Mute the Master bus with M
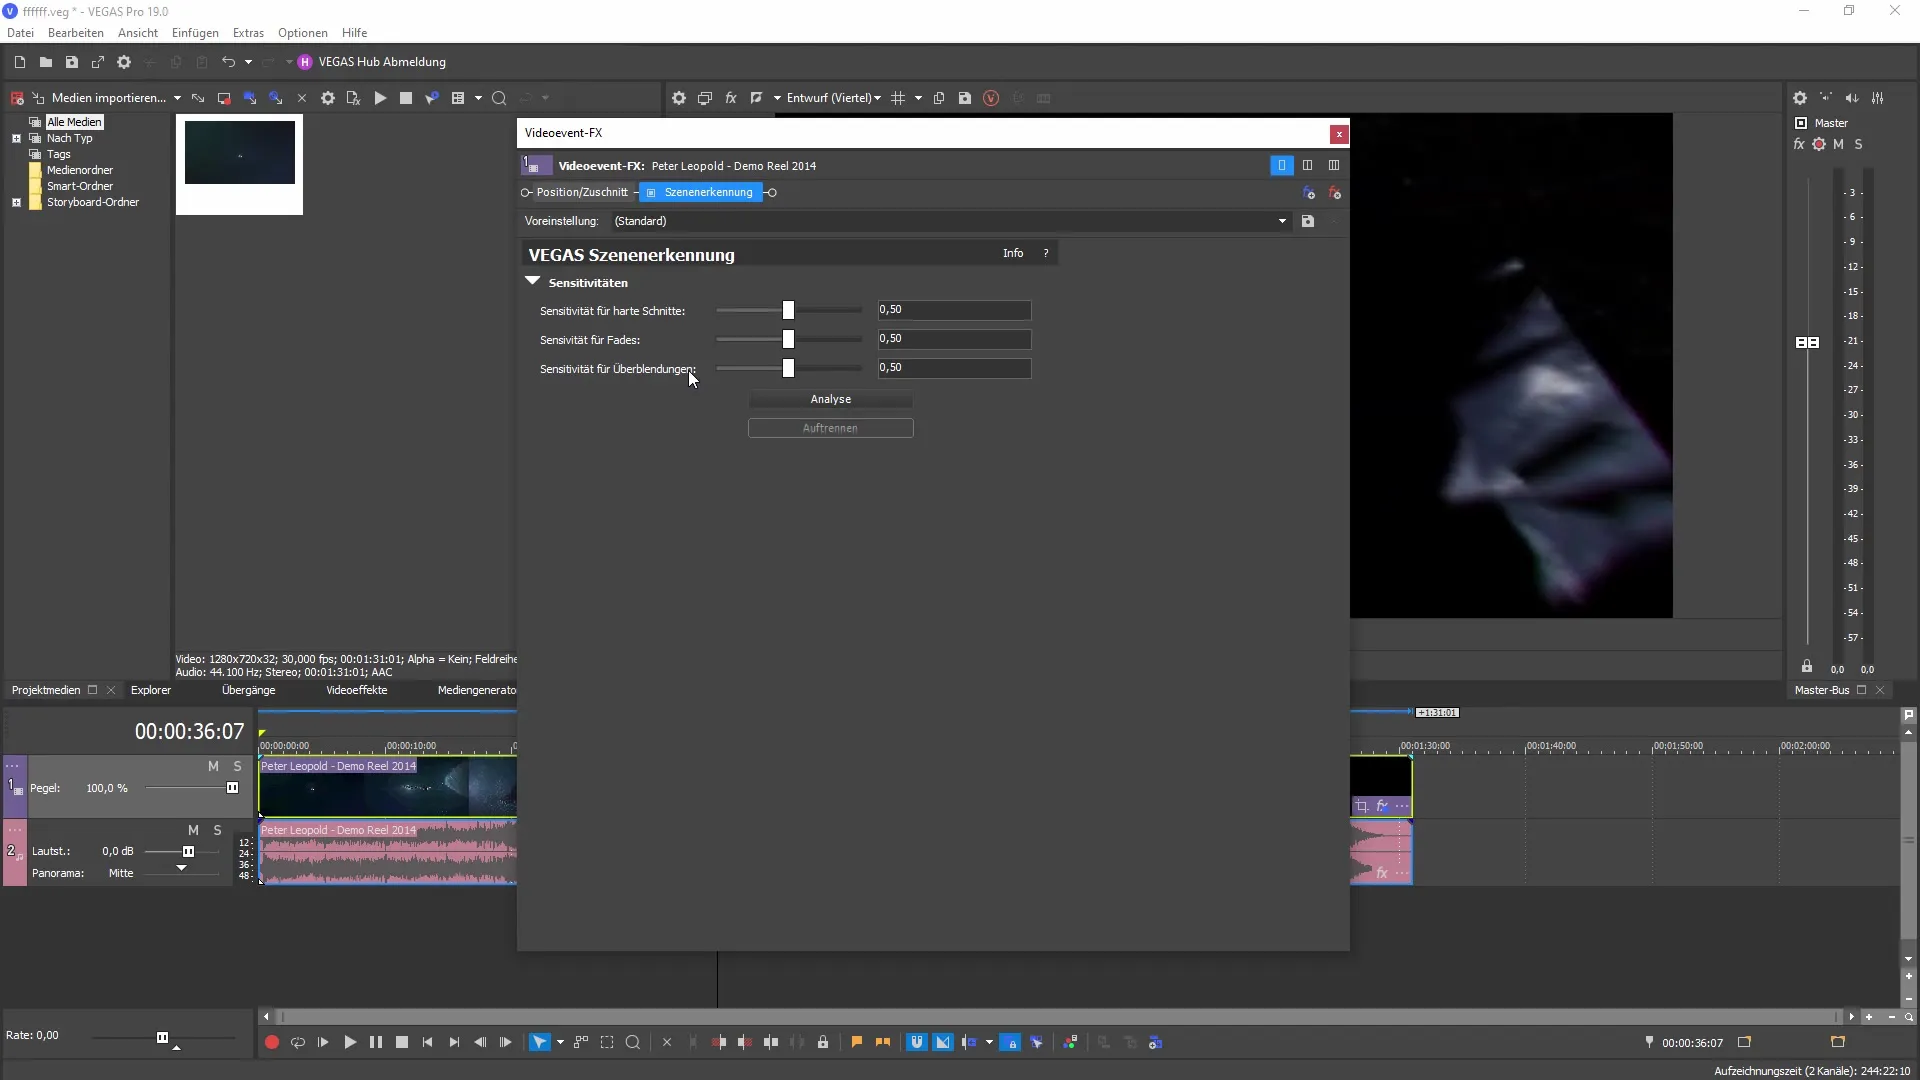 1838,144
